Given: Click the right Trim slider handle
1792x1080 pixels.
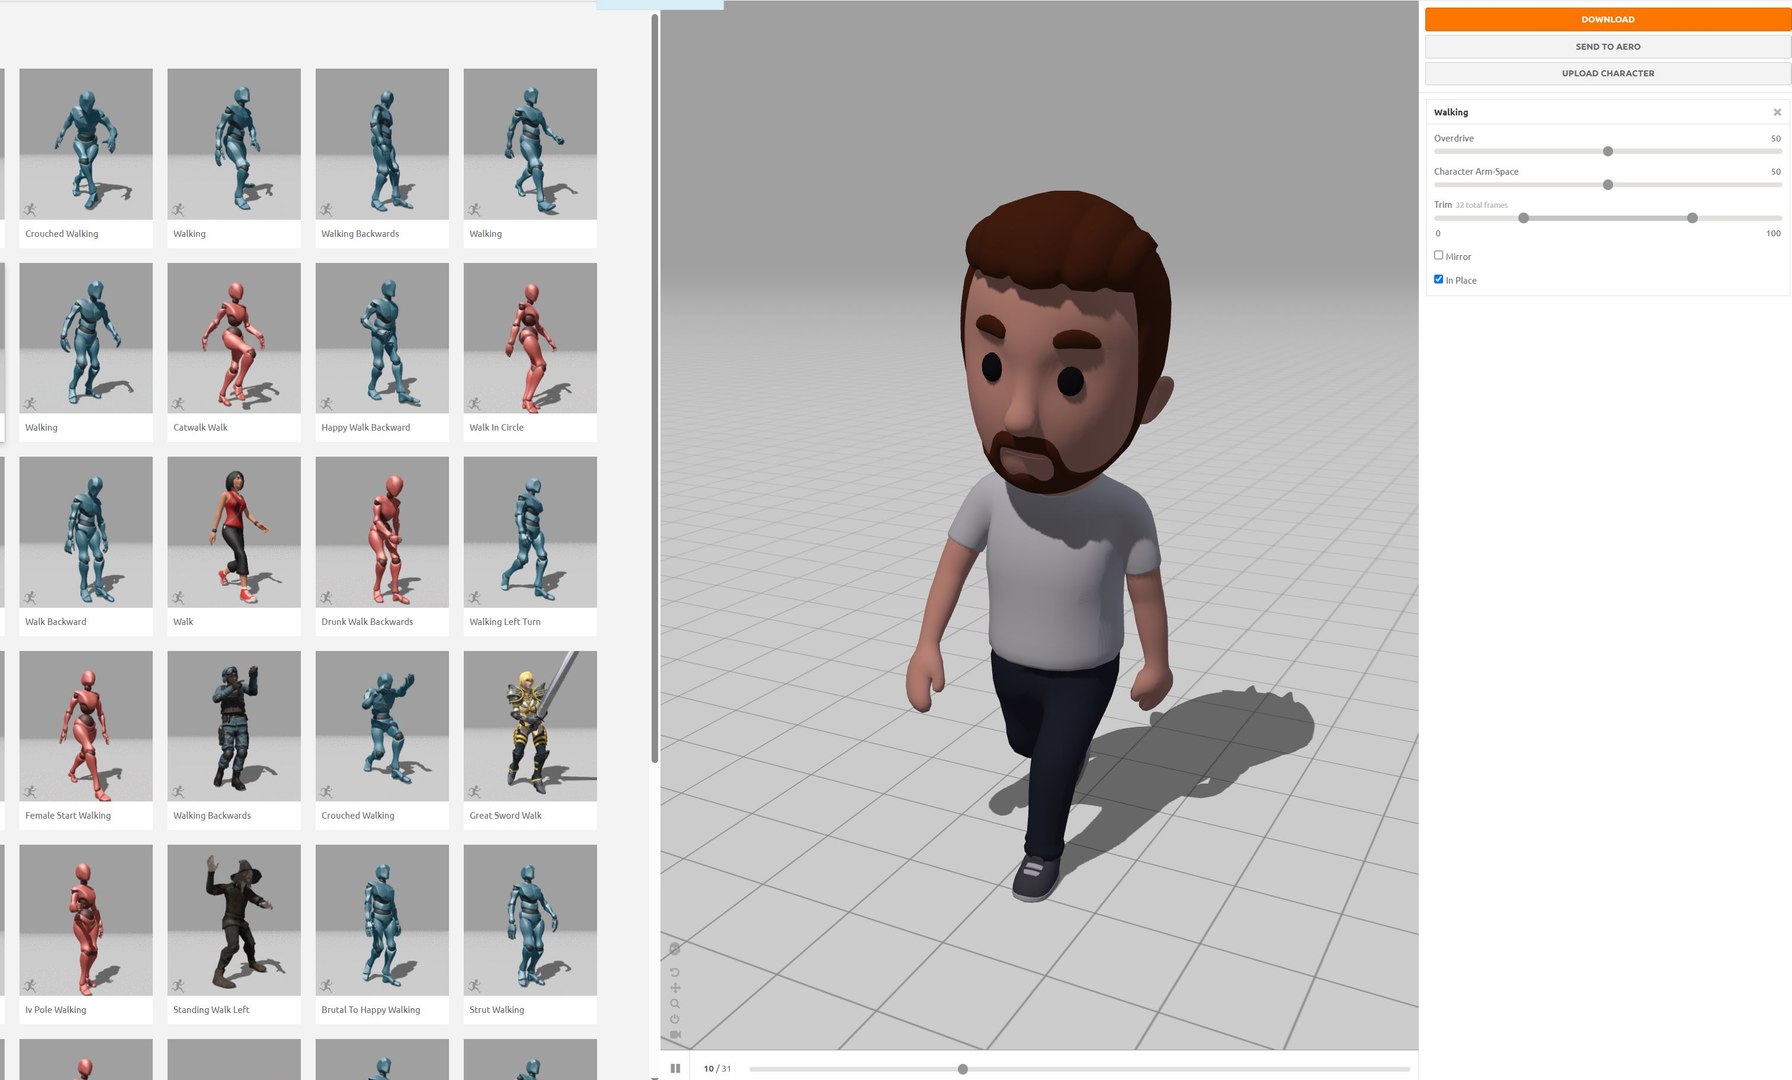Looking at the screenshot, I should (1692, 218).
